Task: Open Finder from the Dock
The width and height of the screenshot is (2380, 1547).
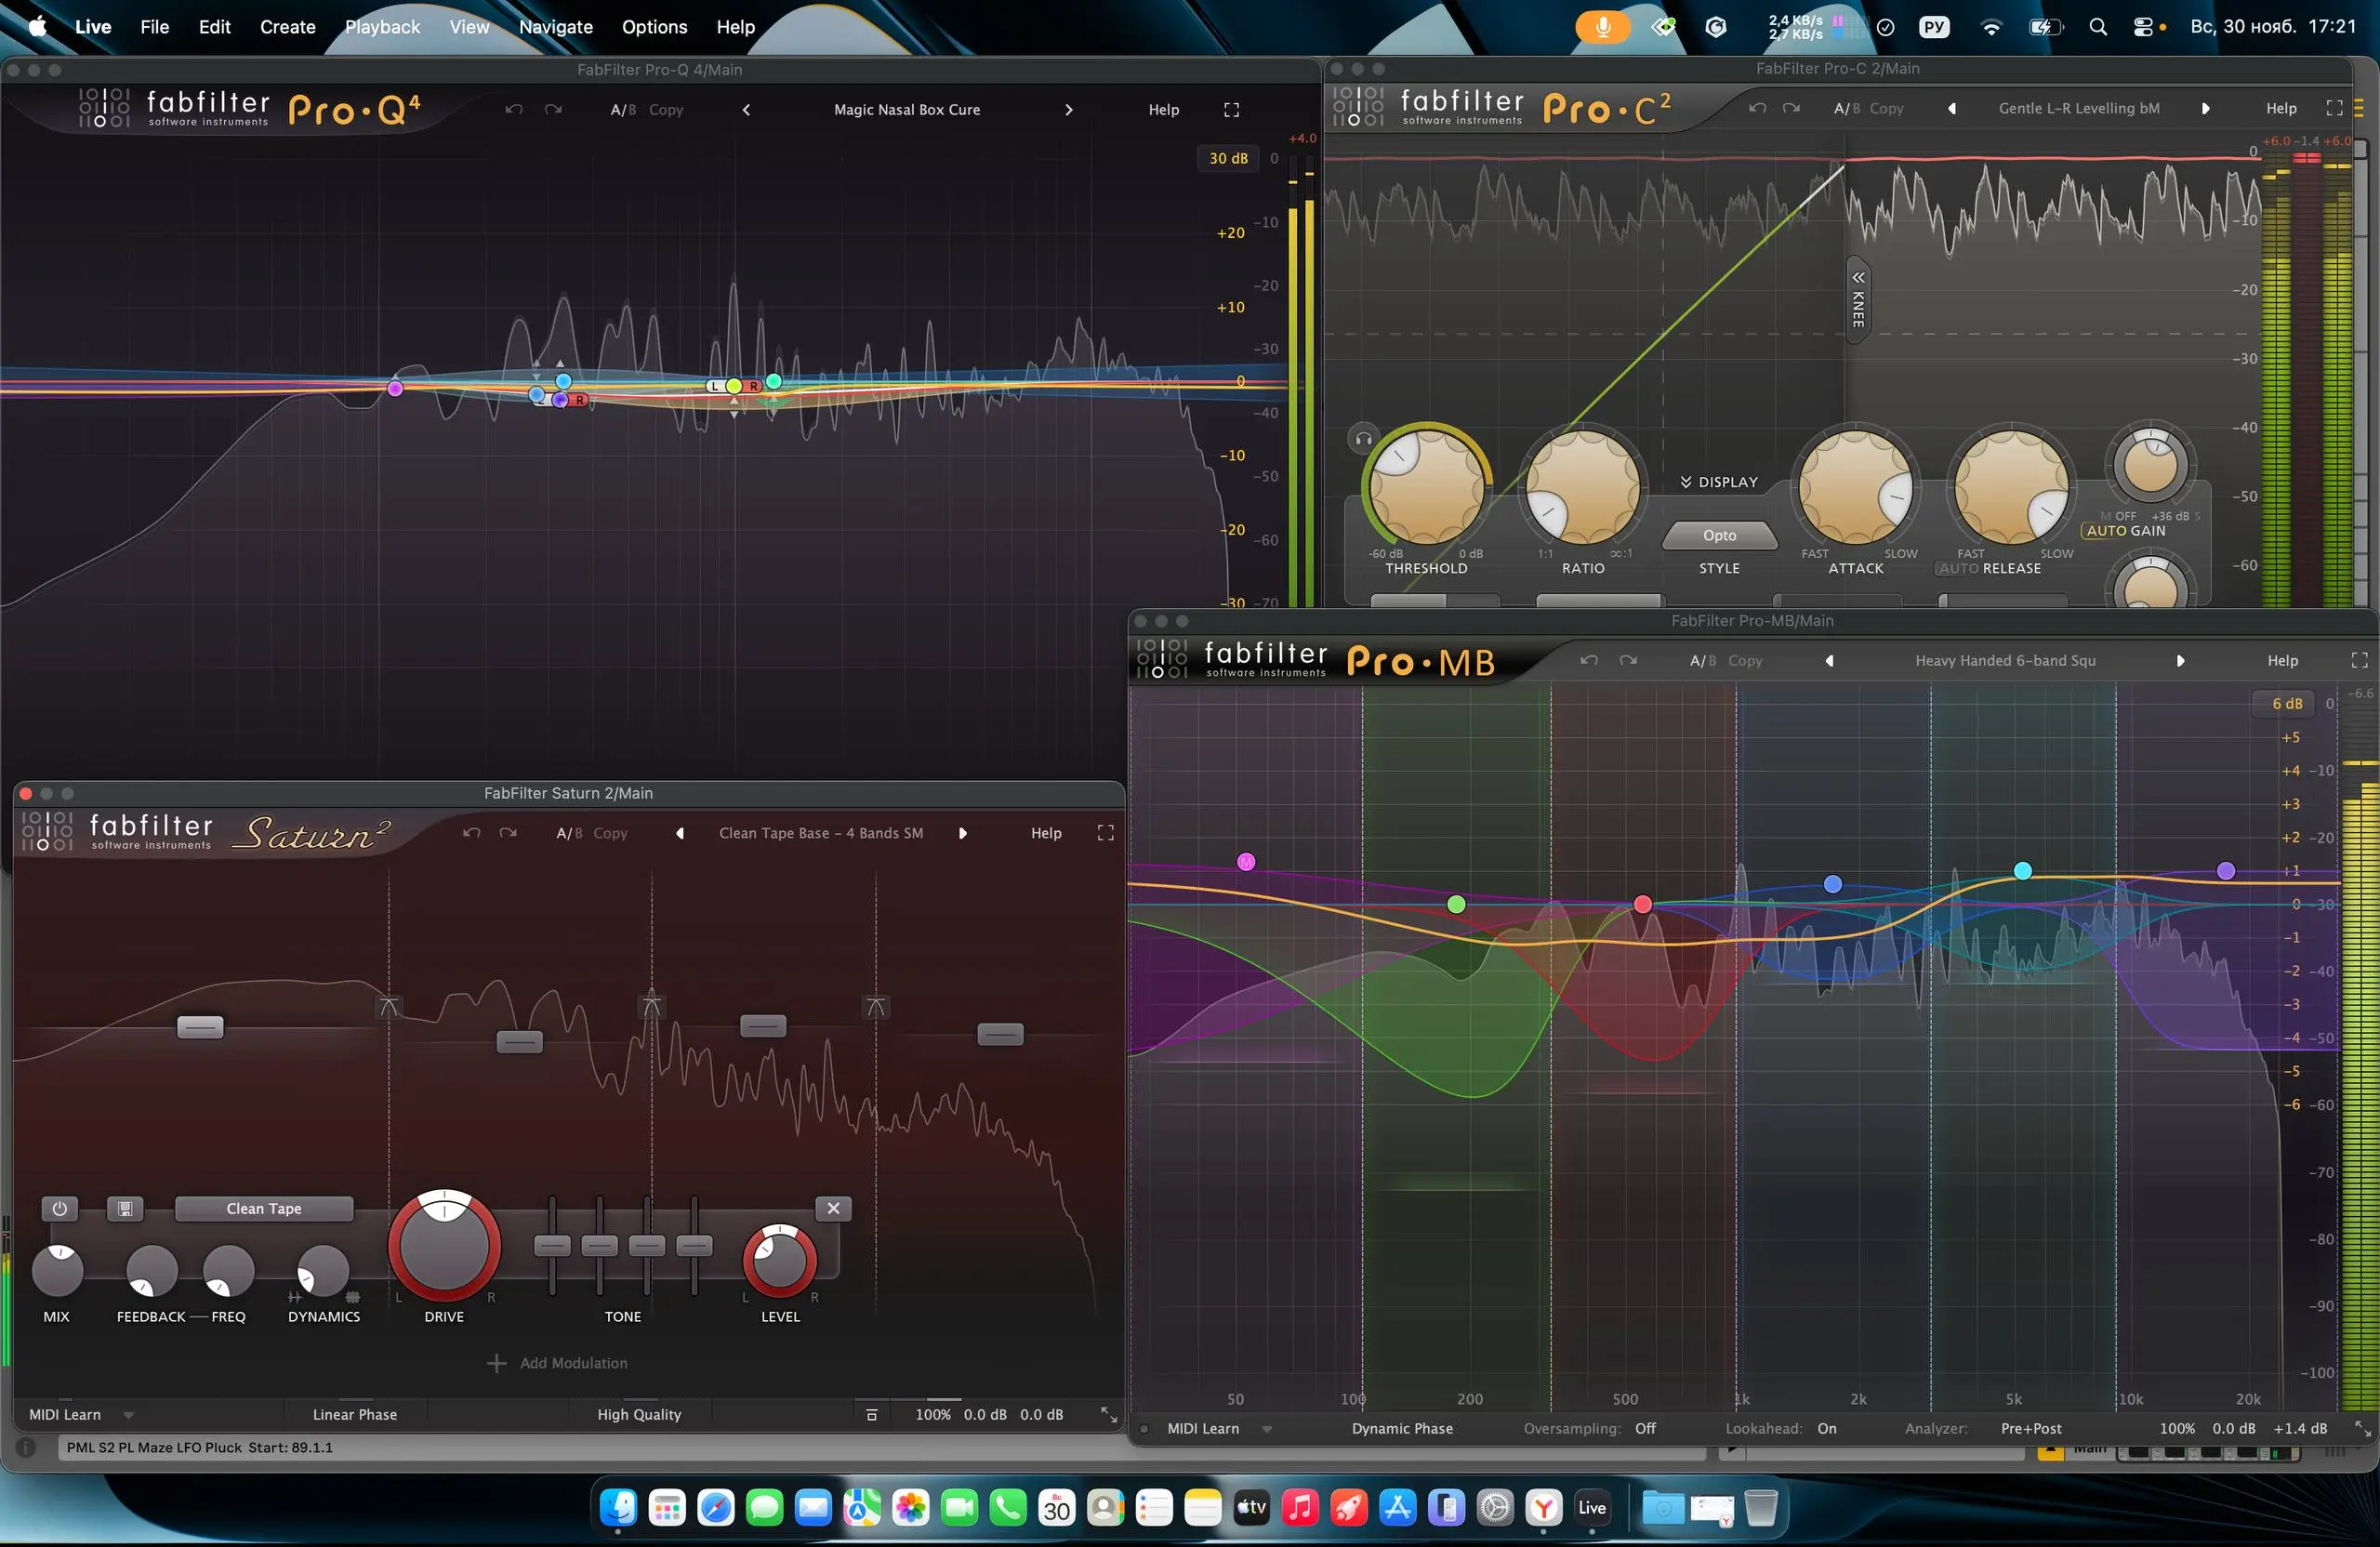Action: 618,1507
